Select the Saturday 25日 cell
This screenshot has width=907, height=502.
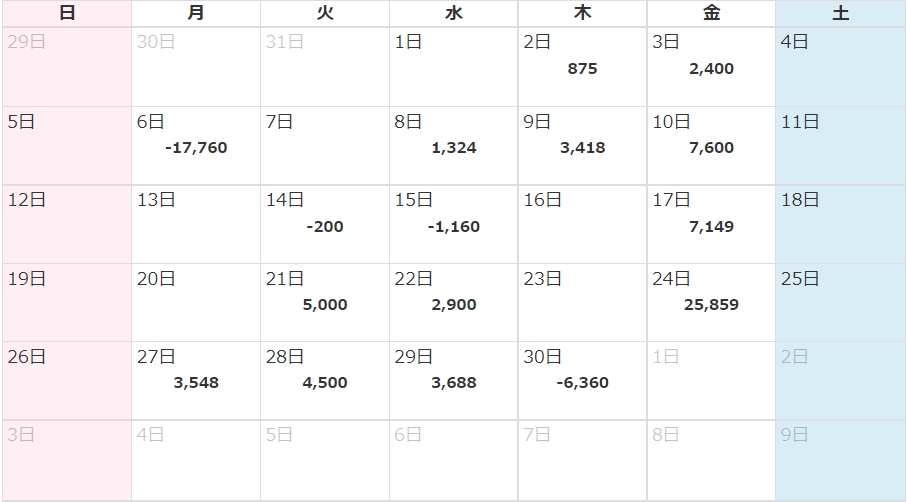[x=840, y=303]
